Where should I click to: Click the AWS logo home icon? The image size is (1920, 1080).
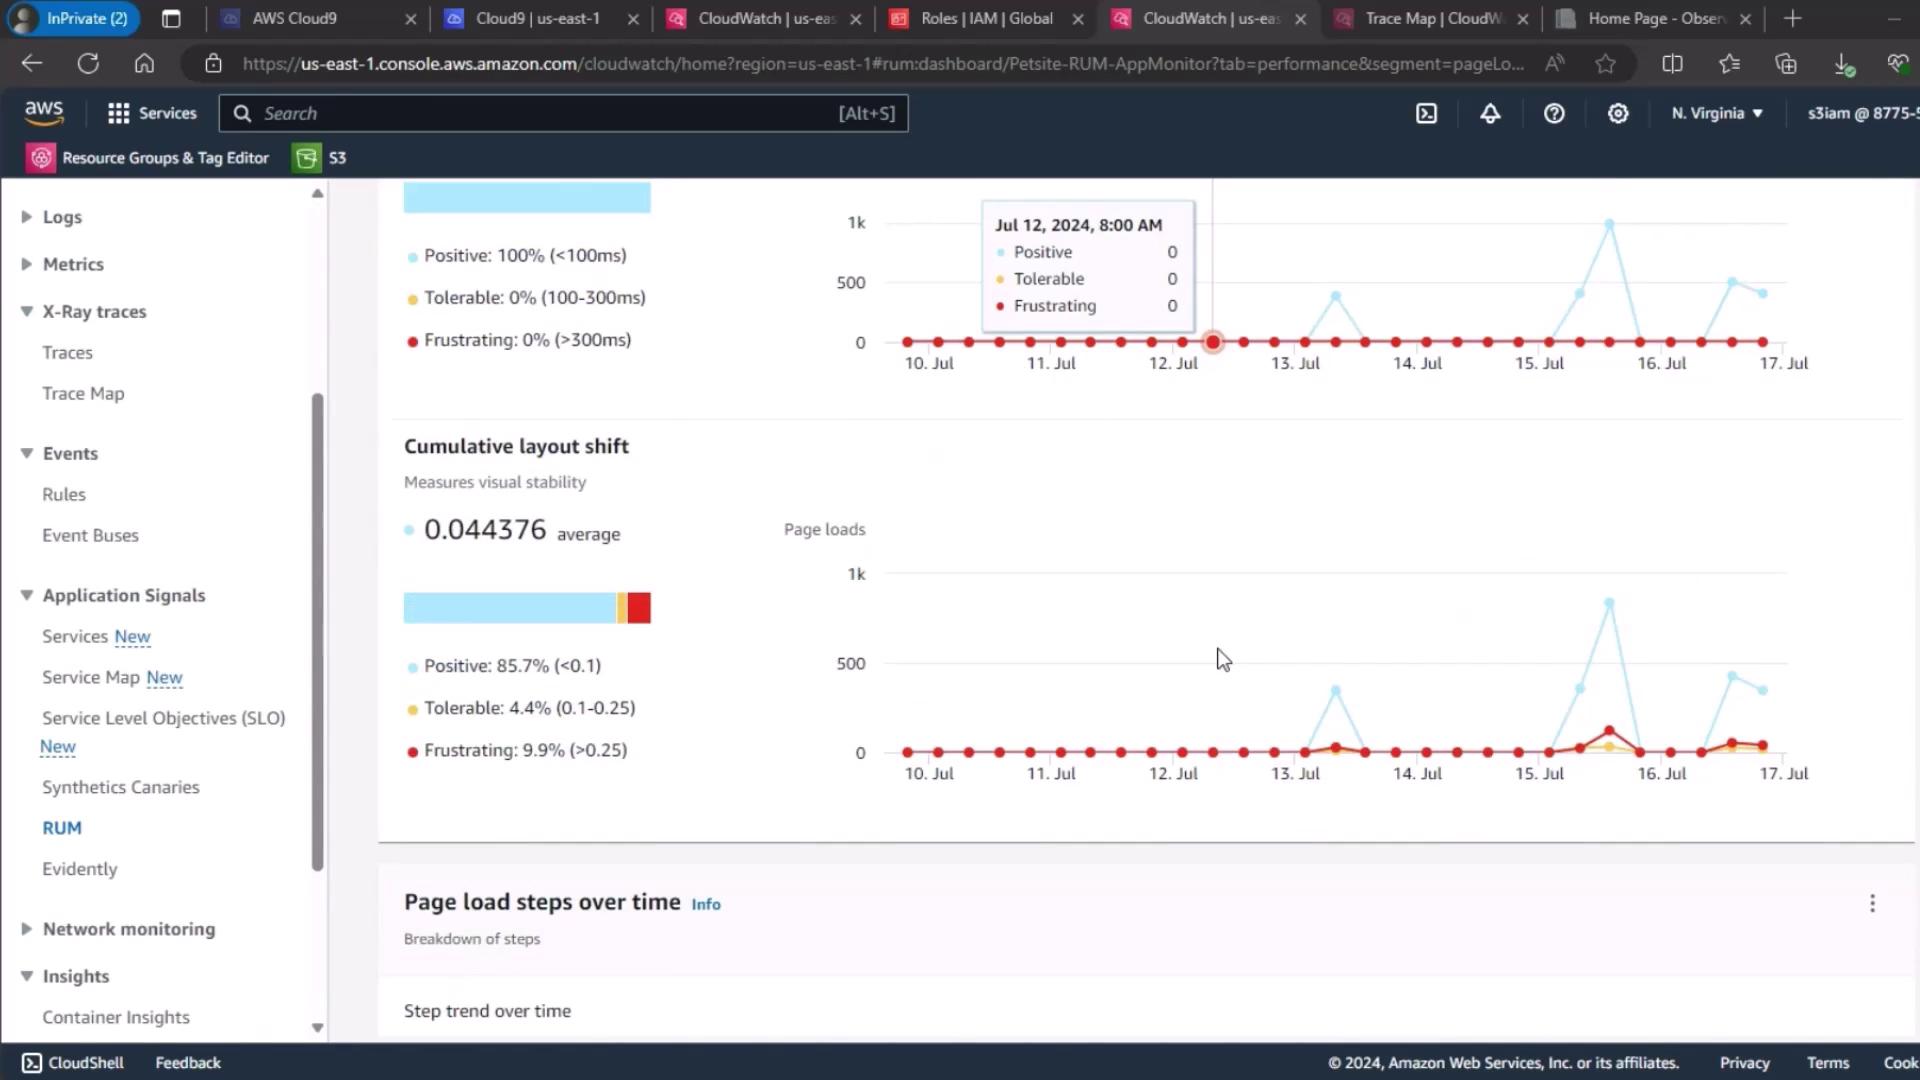(44, 113)
